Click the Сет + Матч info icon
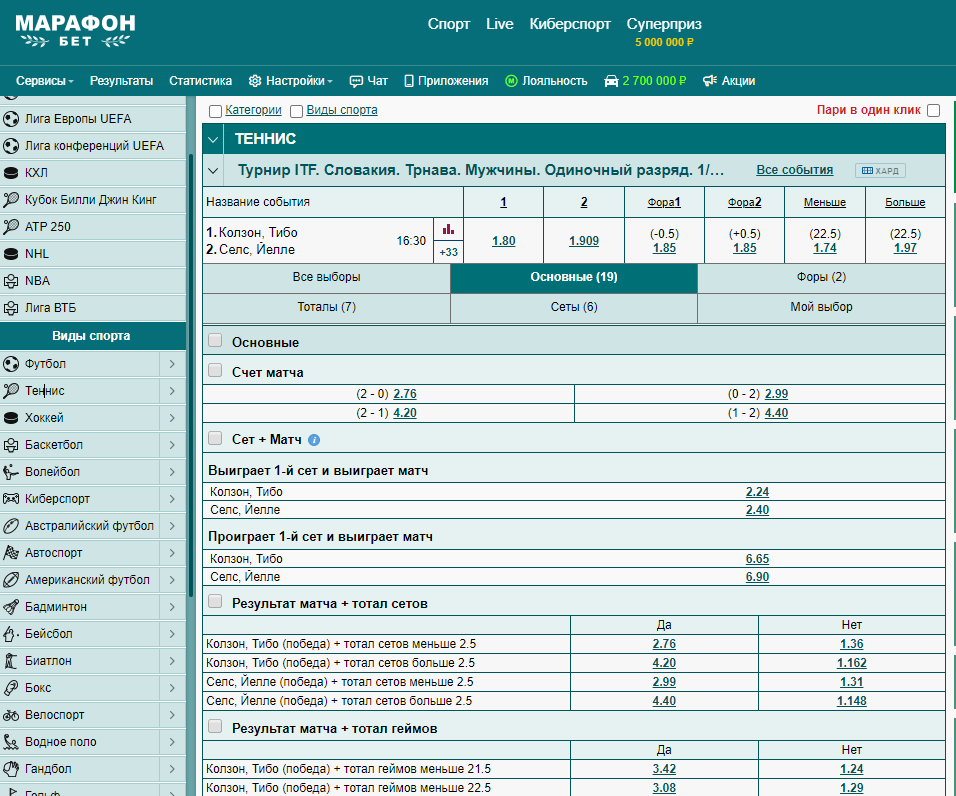Image resolution: width=956 pixels, height=796 pixels. (x=314, y=440)
